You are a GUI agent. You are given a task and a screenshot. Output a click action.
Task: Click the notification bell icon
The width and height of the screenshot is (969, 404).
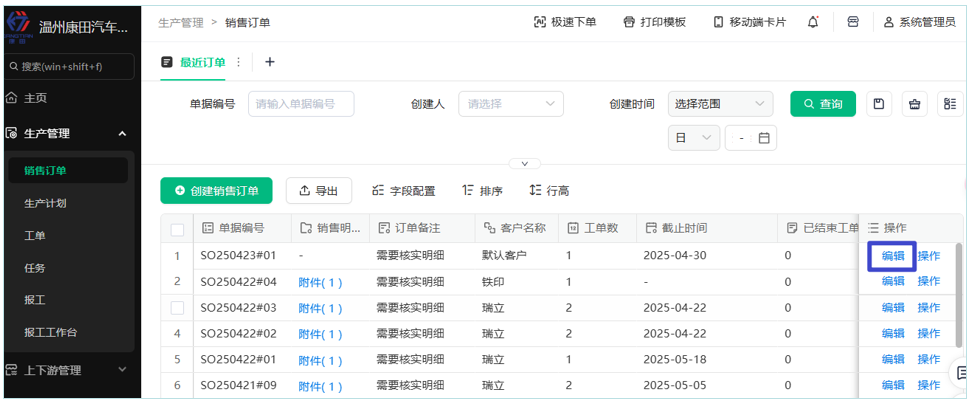pos(813,22)
